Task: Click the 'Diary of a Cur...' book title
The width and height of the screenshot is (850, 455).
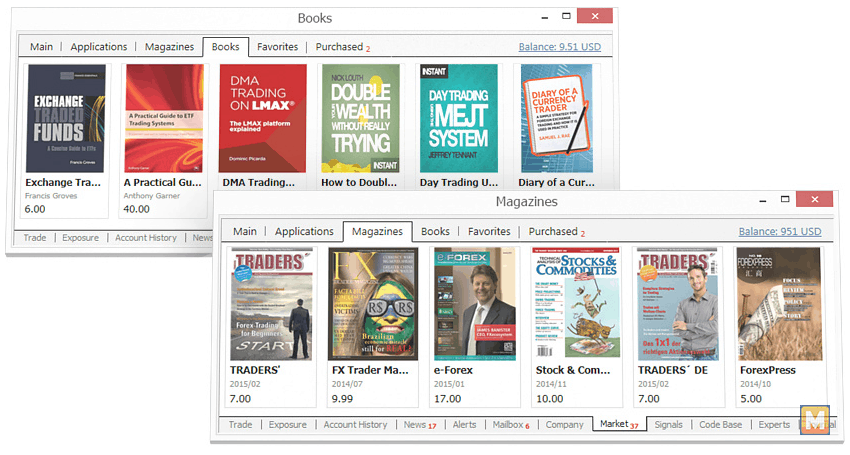Action: 556,183
